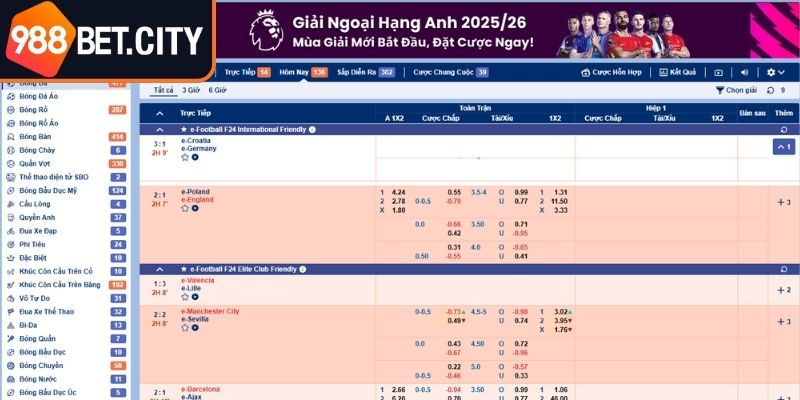Play live stream for e-Manchester City match
The height and width of the screenshot is (400, 800).
coord(195,328)
